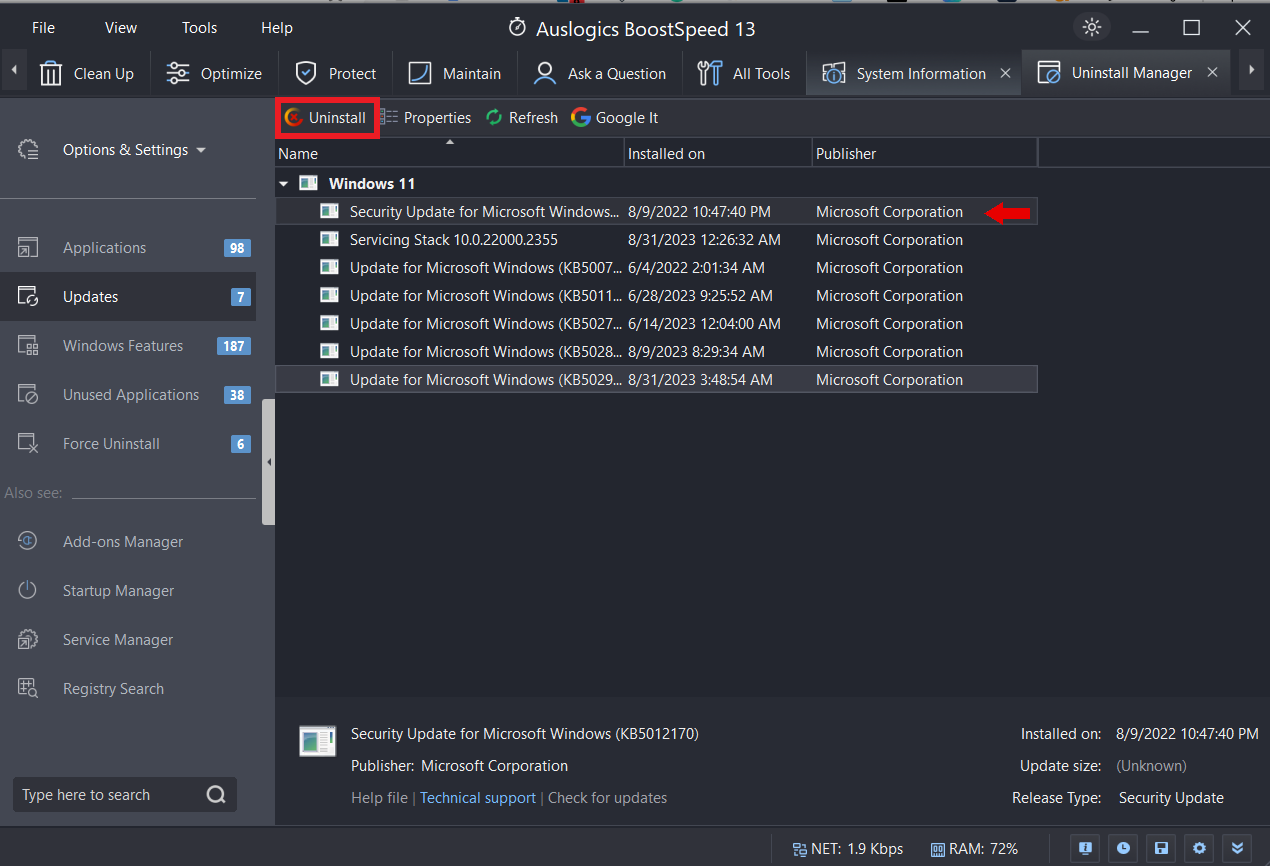Open the settings gear in the status bar
This screenshot has width=1270, height=866.
pyautogui.click(x=1199, y=848)
